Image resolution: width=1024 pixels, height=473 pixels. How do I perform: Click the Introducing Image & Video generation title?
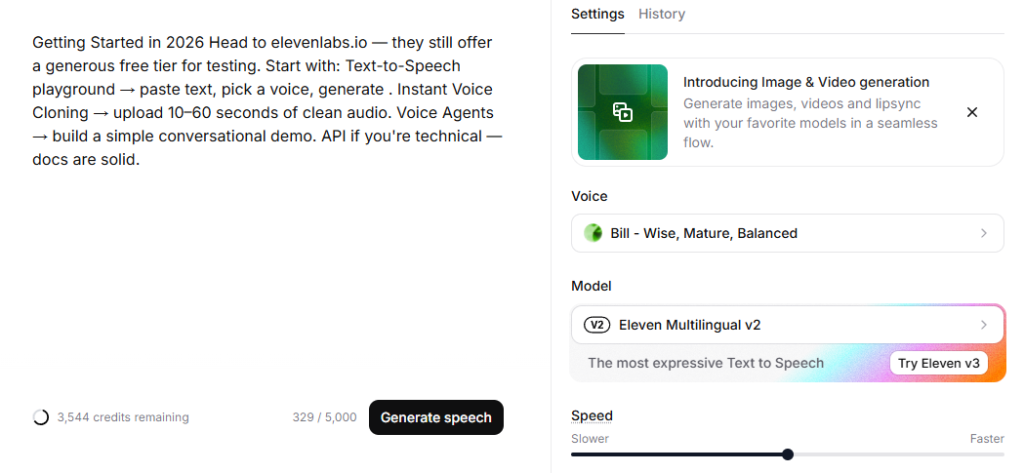[x=806, y=82]
